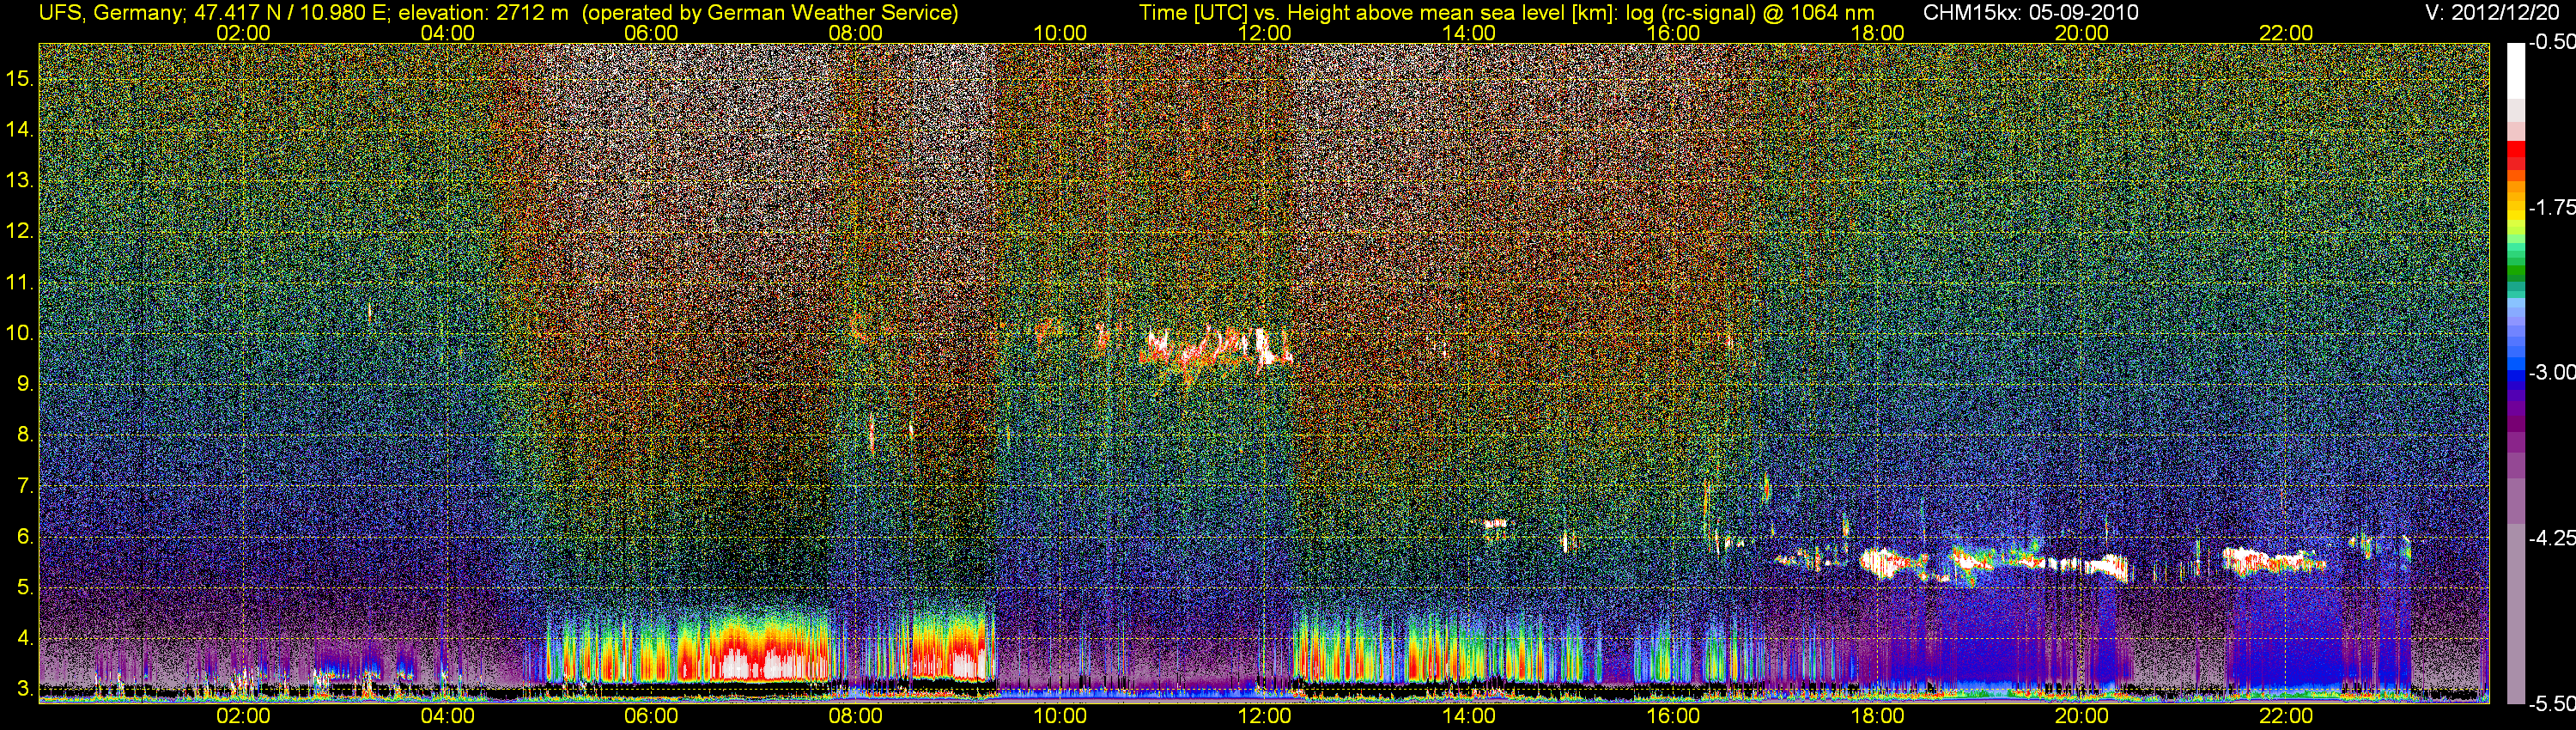Click the 9 km height axis label
This screenshot has width=2576, height=730.
point(25,384)
